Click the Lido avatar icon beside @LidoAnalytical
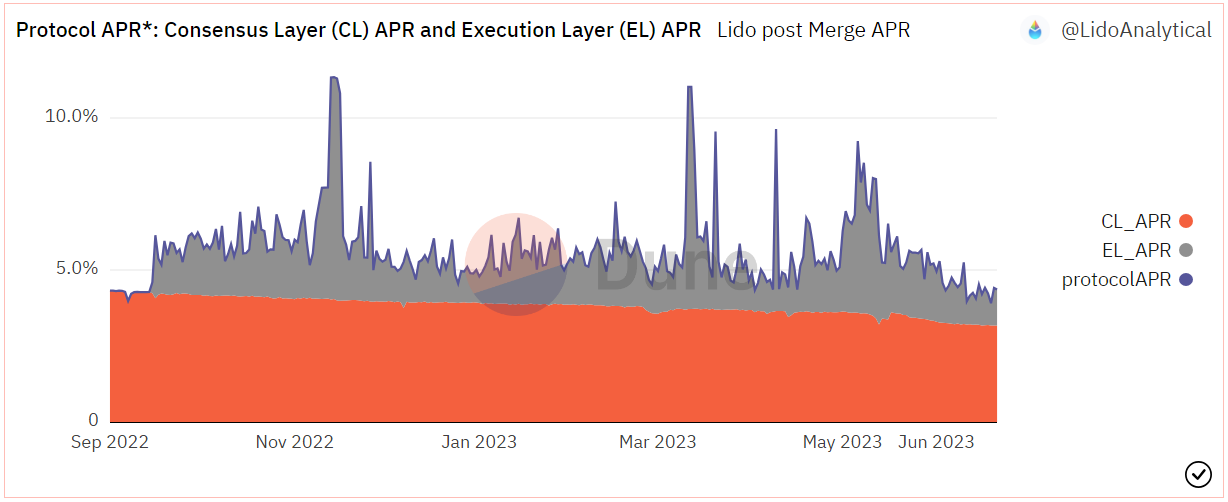 click(1035, 30)
